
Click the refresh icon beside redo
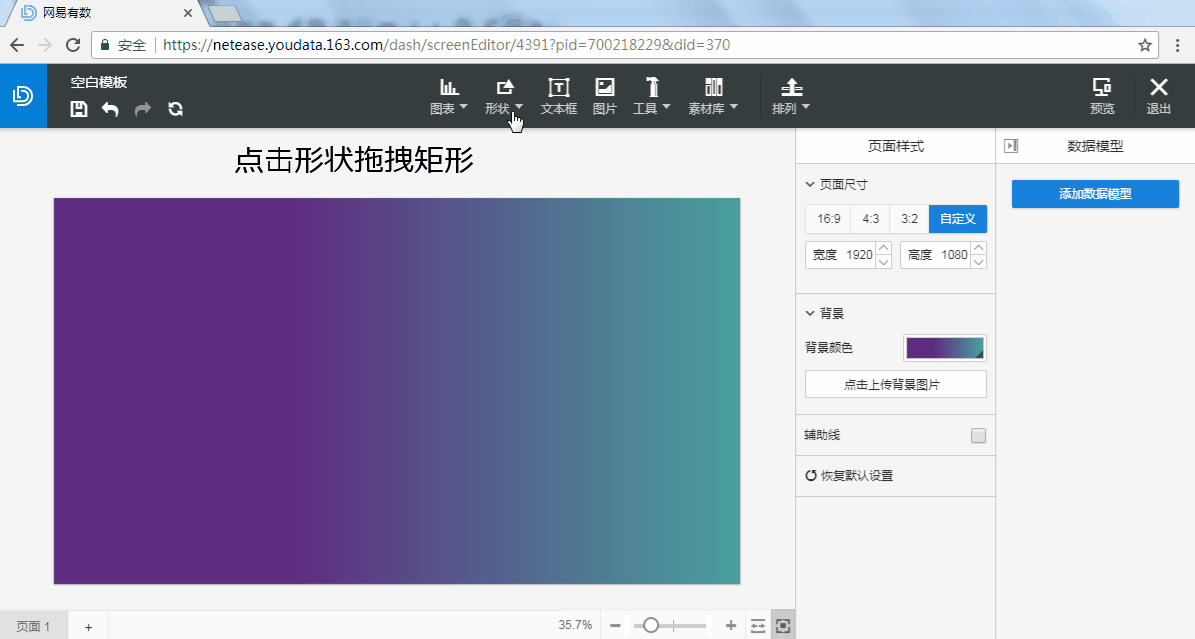(x=175, y=109)
